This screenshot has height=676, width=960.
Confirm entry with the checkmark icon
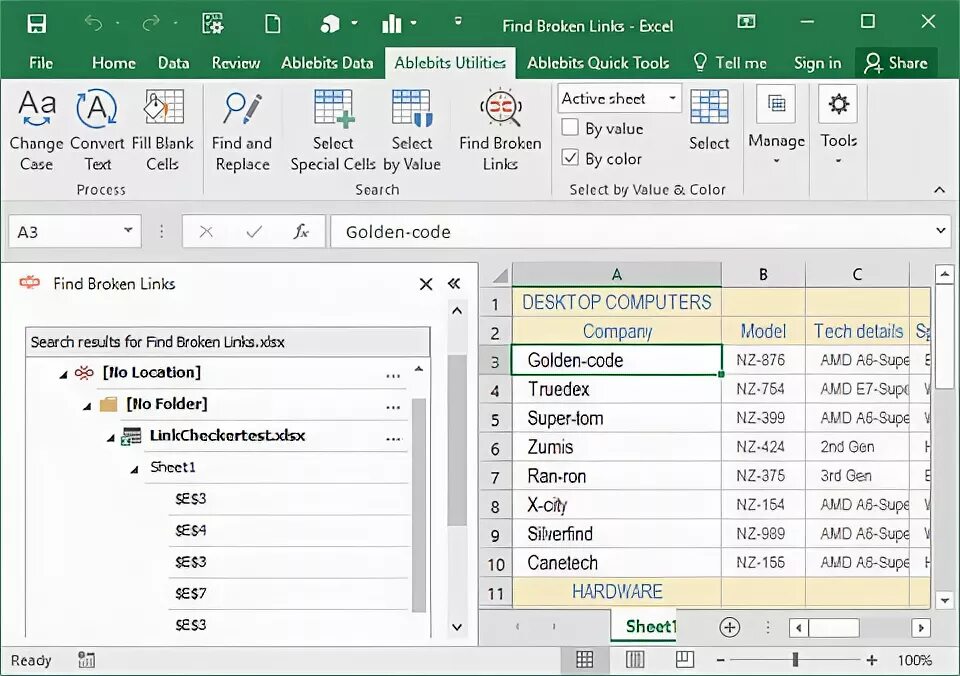(254, 231)
